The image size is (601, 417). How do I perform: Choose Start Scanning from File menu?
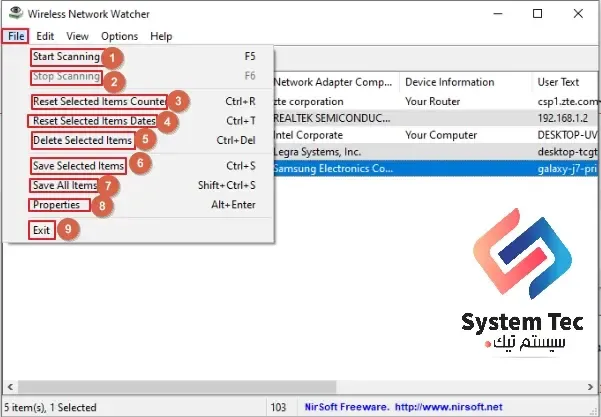coord(139,57)
